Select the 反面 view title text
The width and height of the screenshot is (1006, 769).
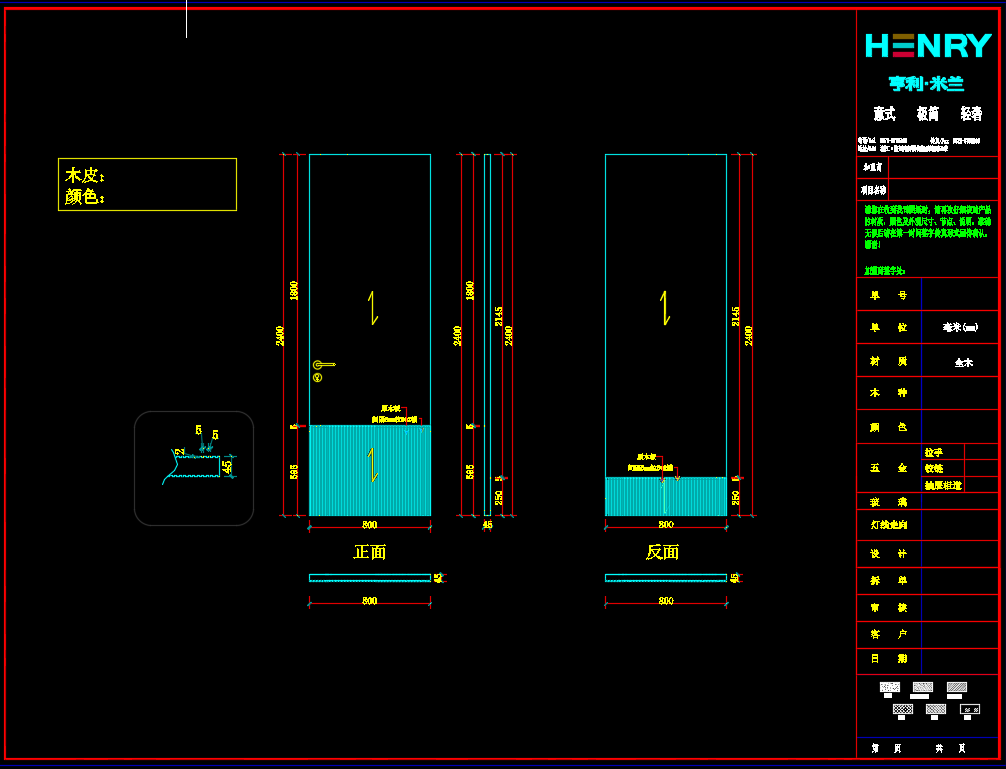[x=662, y=552]
